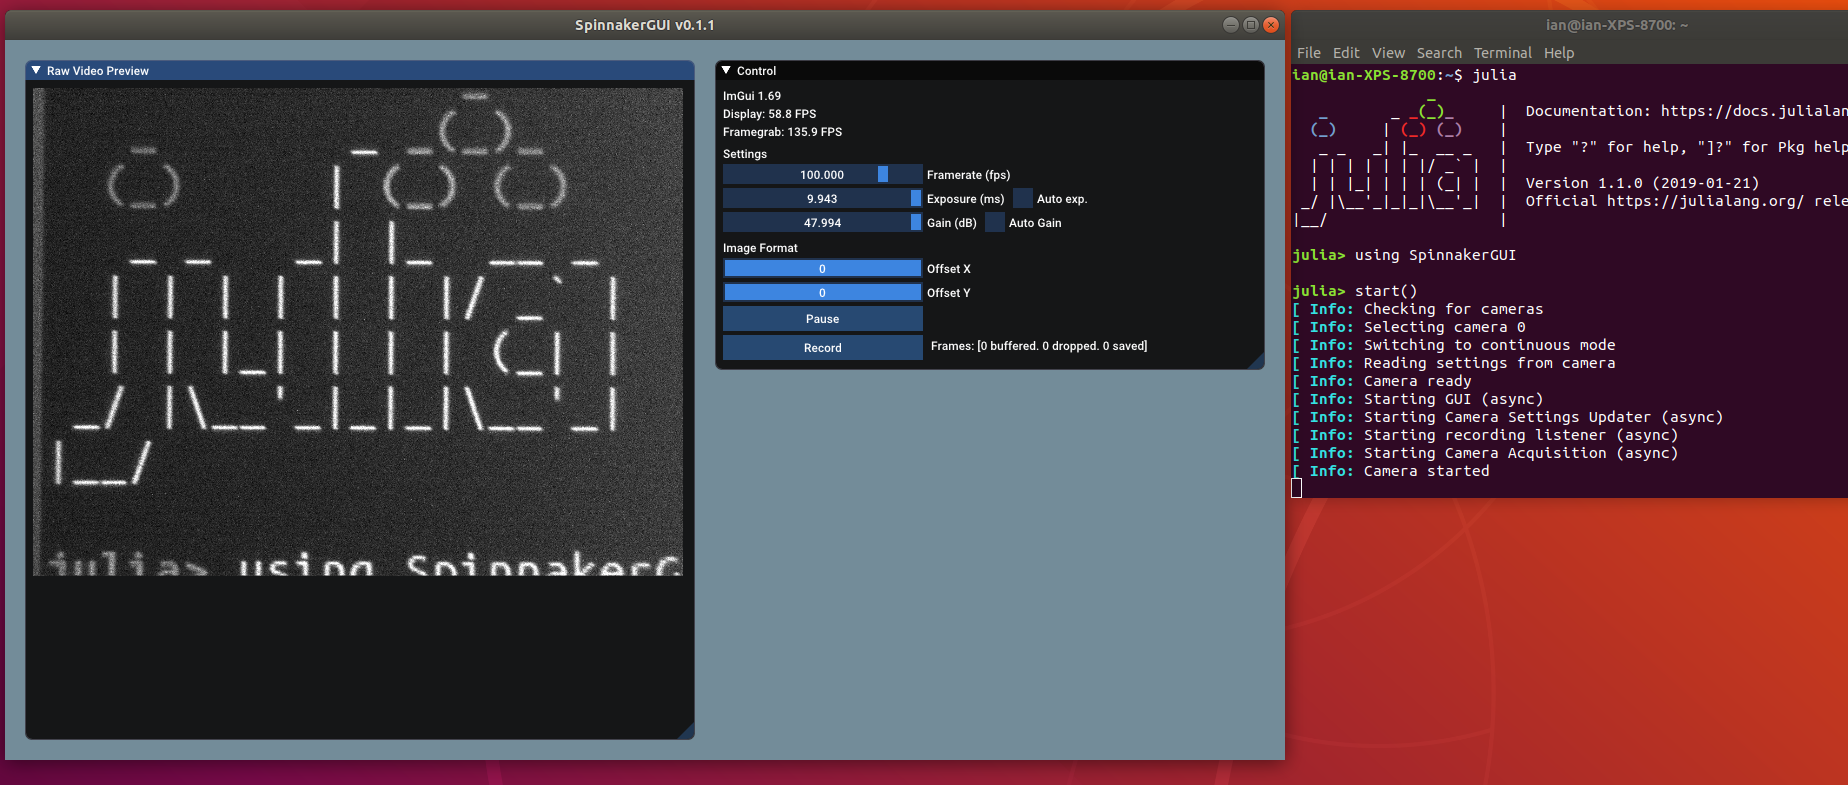Viewport: 1848px width, 785px height.
Task: Maximize the SpinnakerGUI window
Action: point(1251,25)
